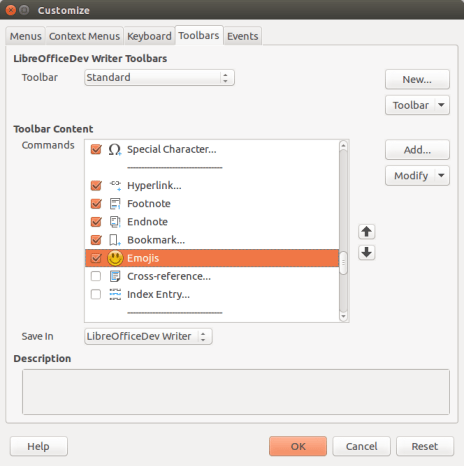
Task: Click the New... button
Action: click(x=417, y=79)
